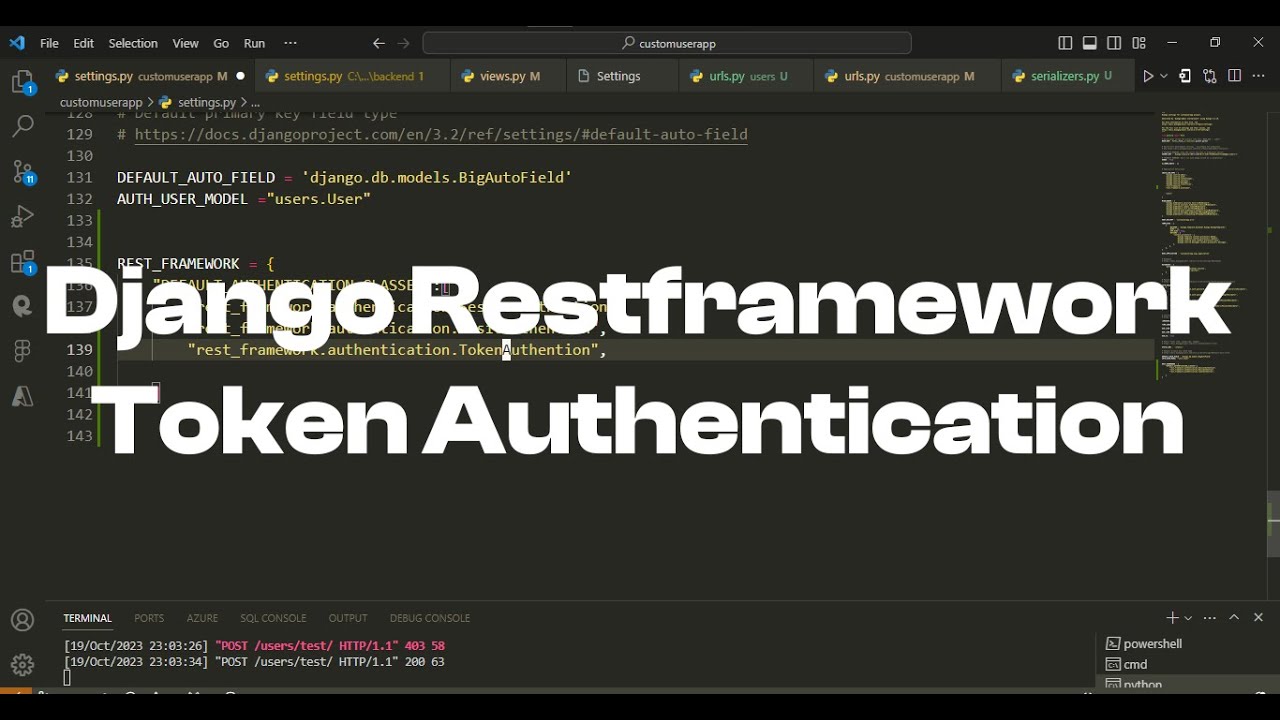Split the editor to the right
The width and height of the screenshot is (1280, 720).
[x=1235, y=76]
